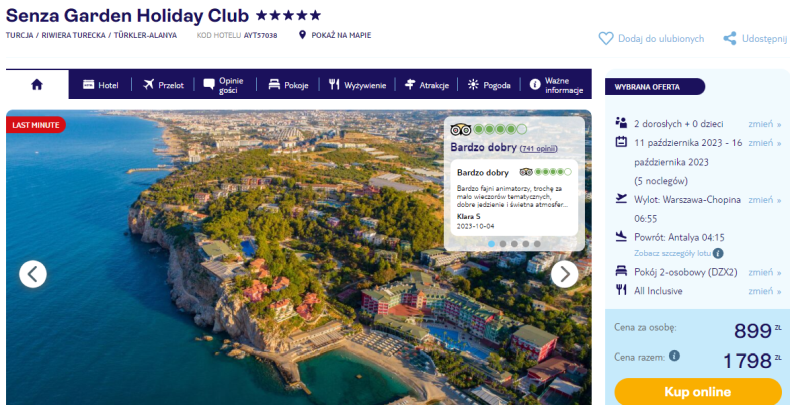This screenshot has width=790, height=405.
Task: Jump to third review carousel dot
Action: point(514,244)
